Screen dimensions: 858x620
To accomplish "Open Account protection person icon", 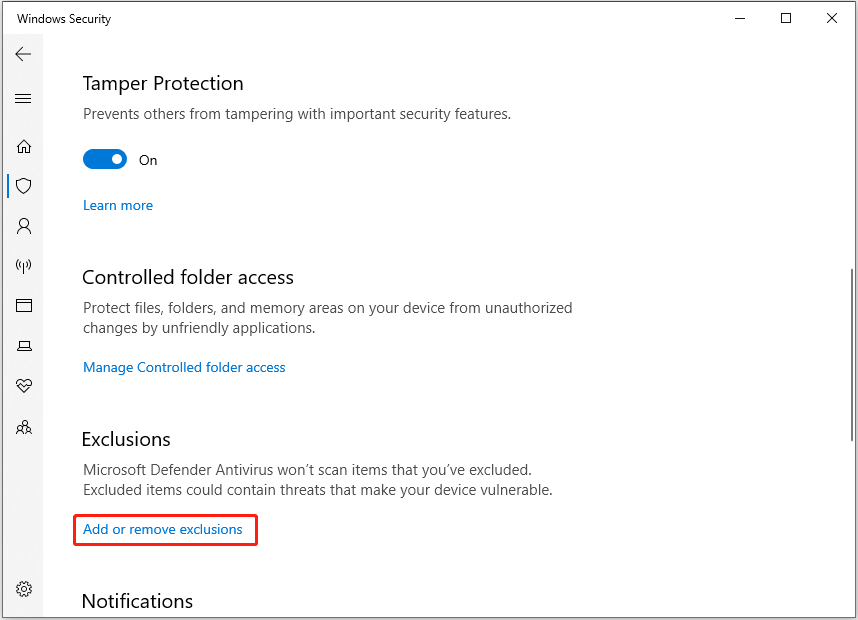I will [24, 226].
